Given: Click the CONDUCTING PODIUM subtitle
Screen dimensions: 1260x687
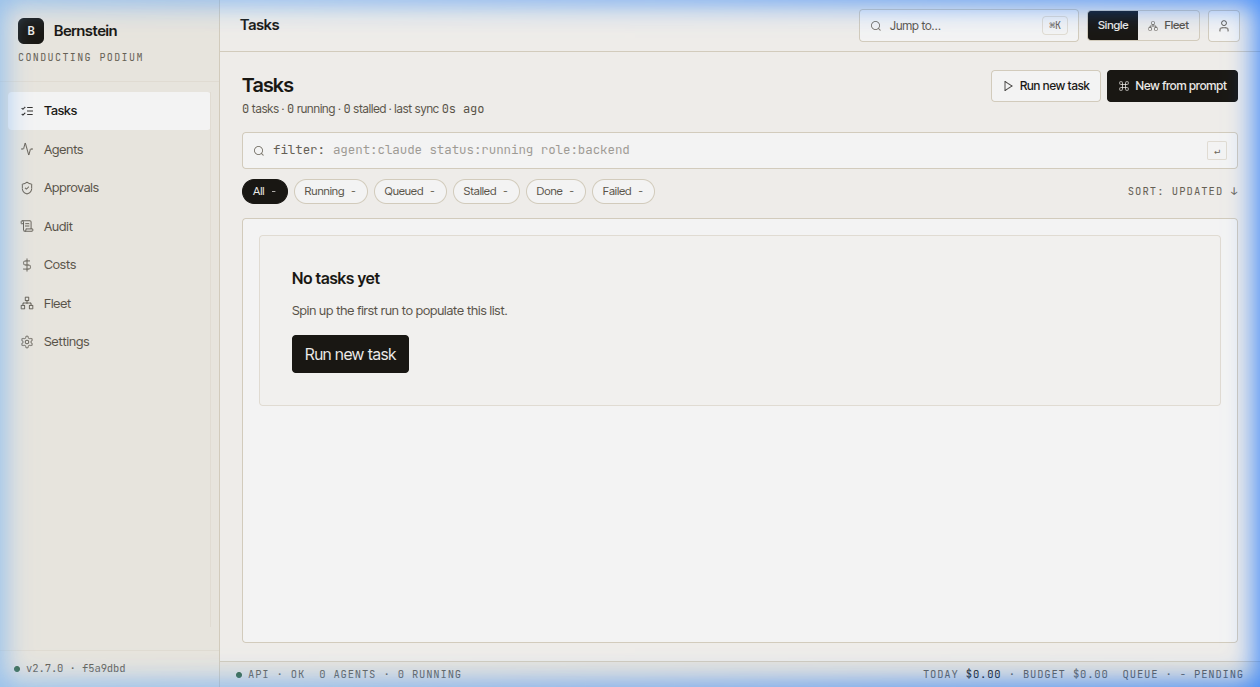Looking at the screenshot, I should (x=81, y=58).
